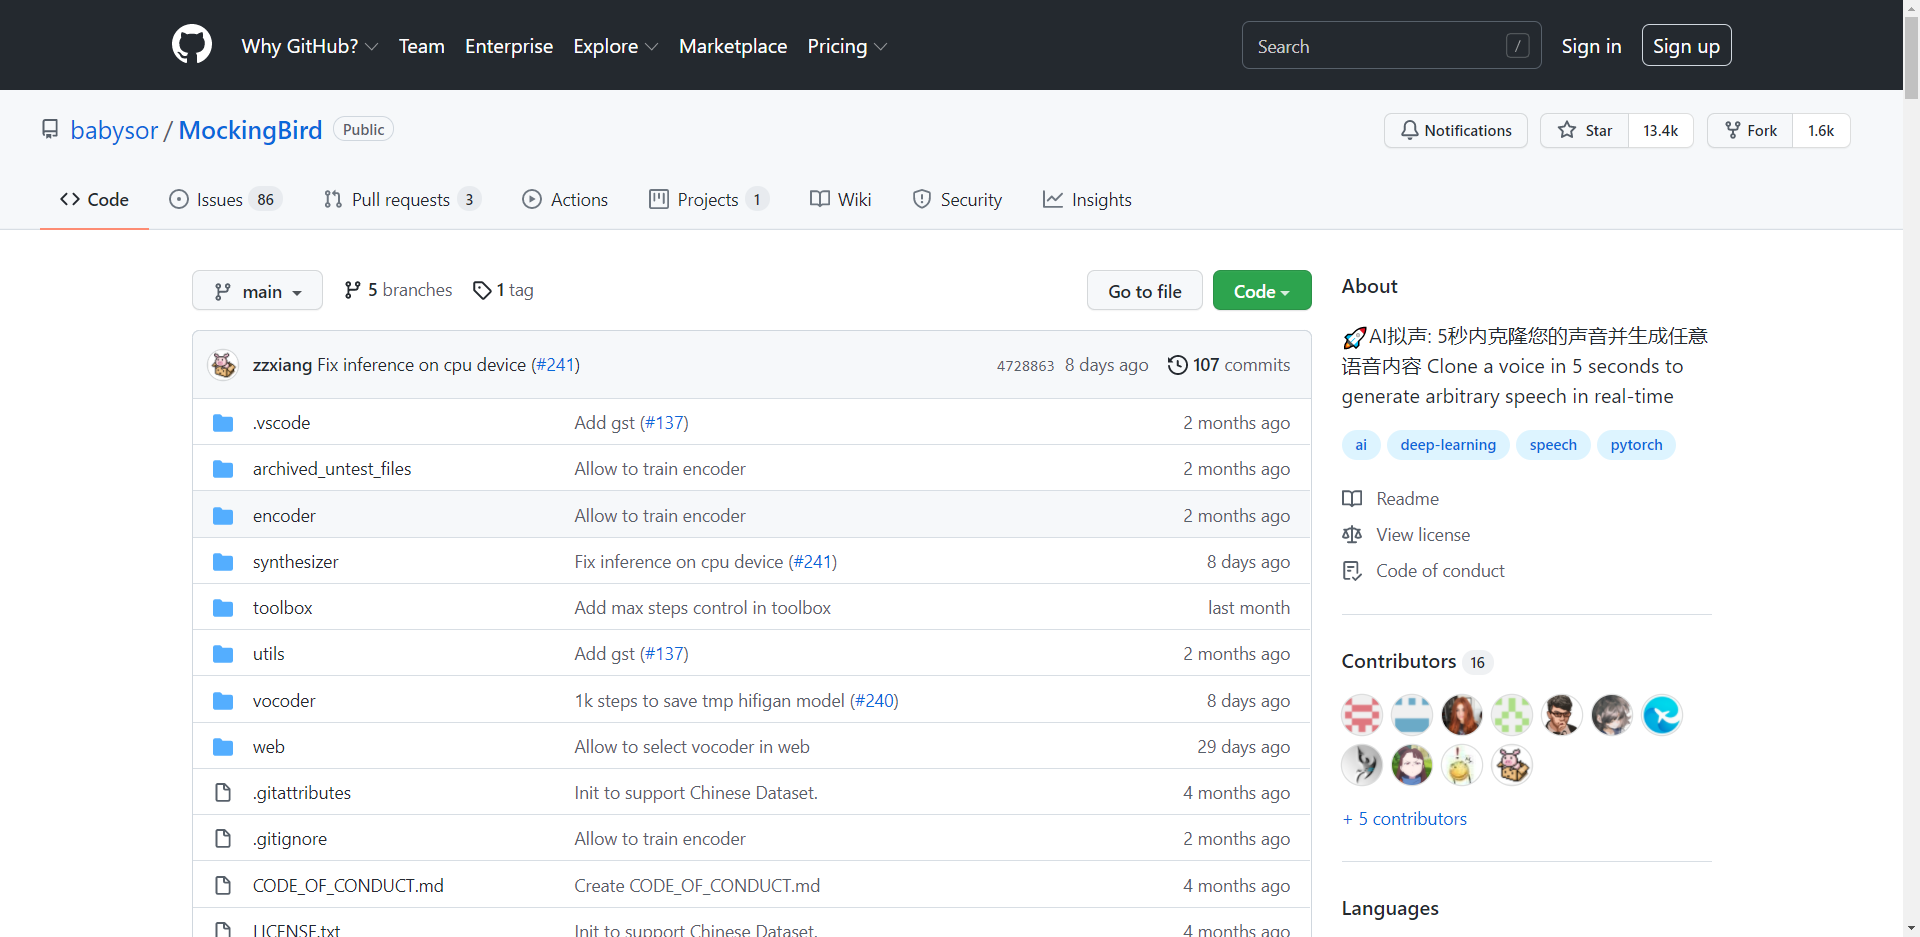Click the vocoder folder icon
Screen dimensions: 1920x937
(223, 701)
